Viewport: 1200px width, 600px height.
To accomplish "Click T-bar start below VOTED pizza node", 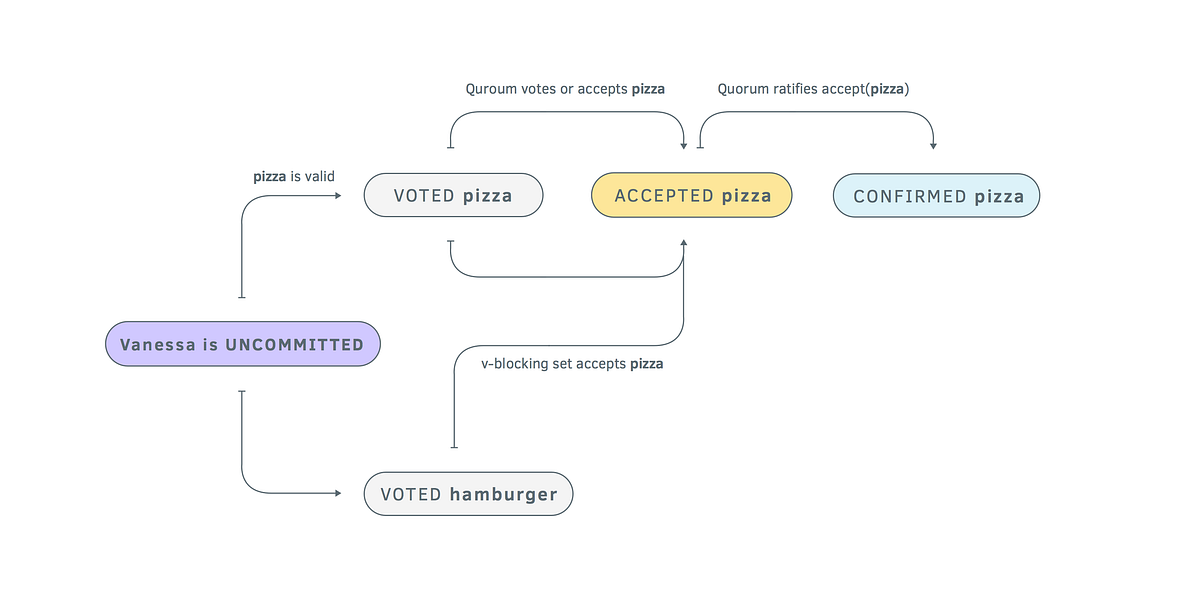I will [x=451, y=242].
